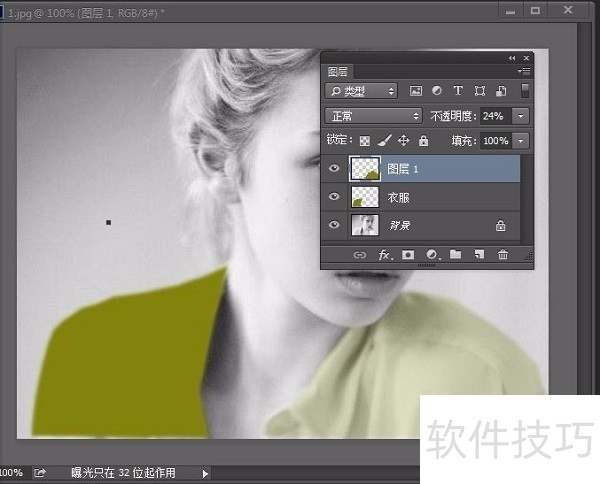Open the 正常 blend mode dropdown
Viewport: 600px width, 484px height.
374,116
